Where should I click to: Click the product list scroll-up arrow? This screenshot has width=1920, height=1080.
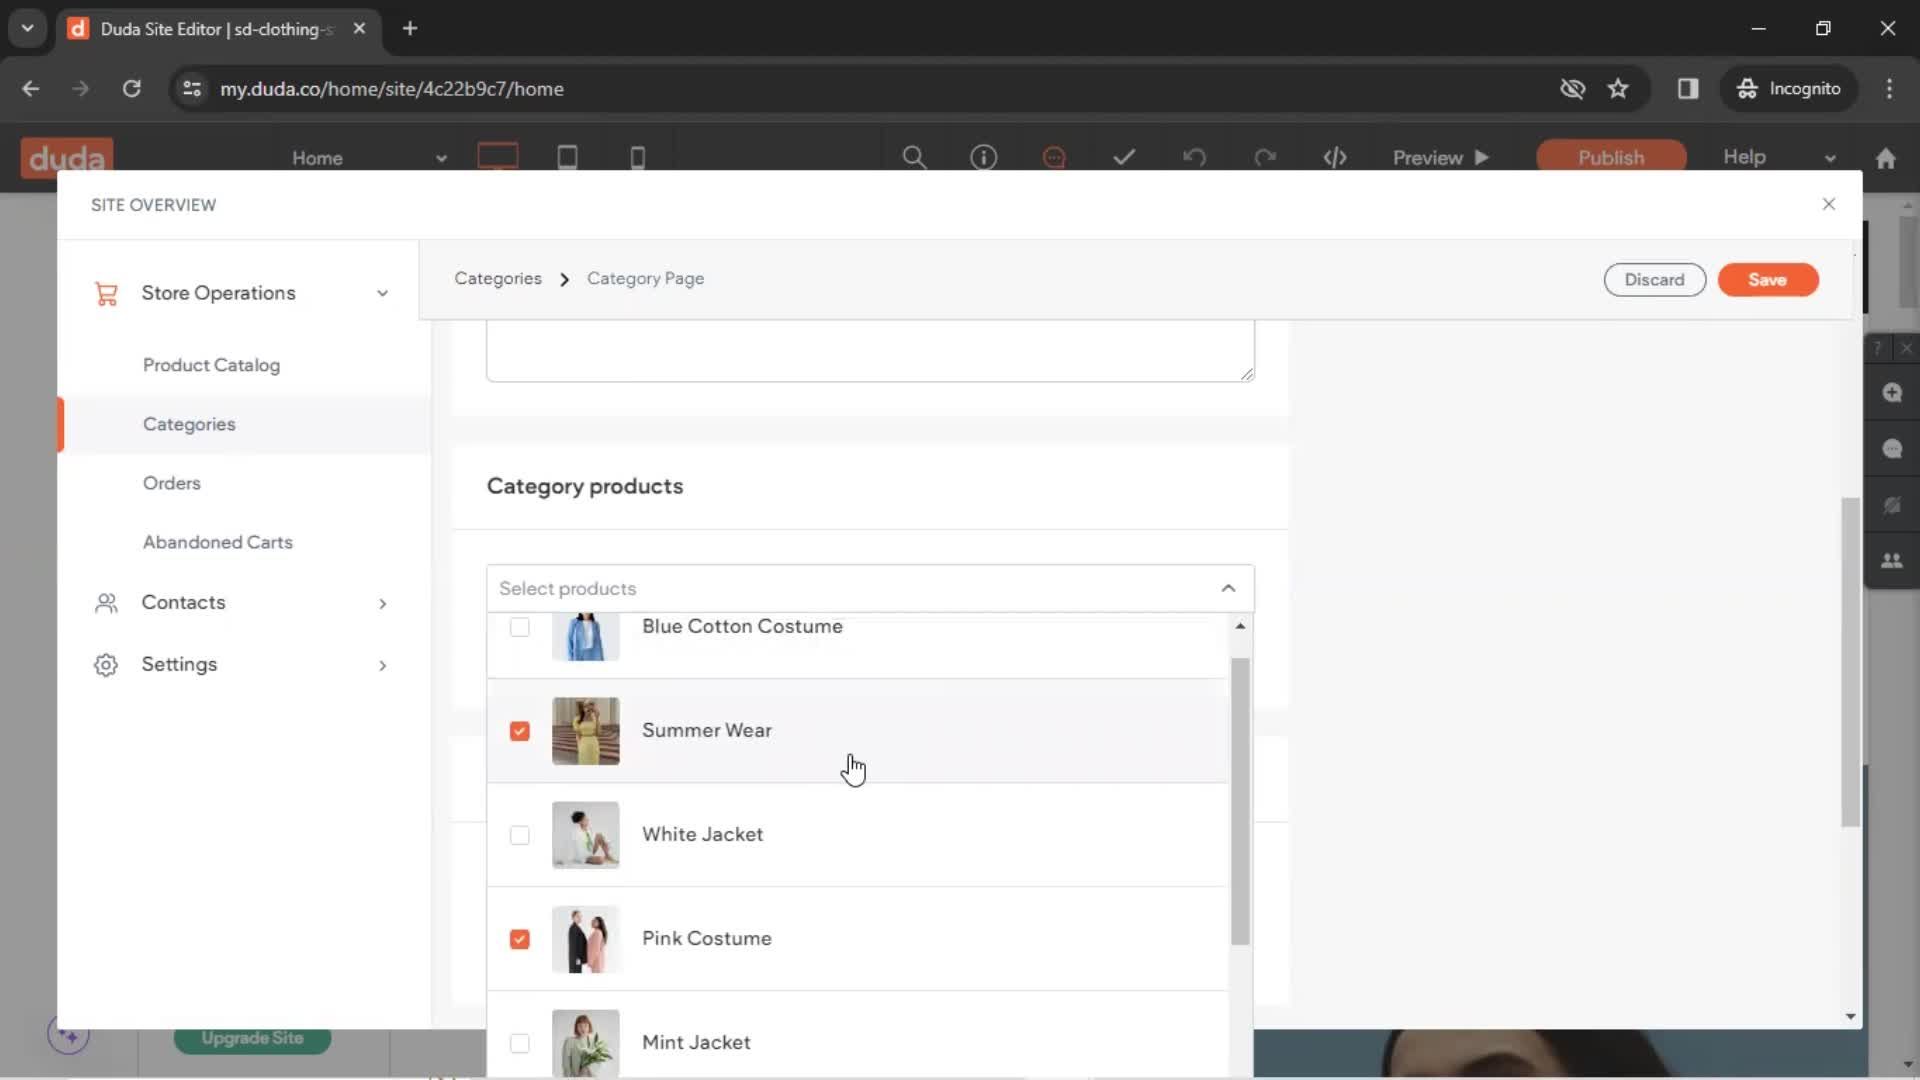(1240, 626)
